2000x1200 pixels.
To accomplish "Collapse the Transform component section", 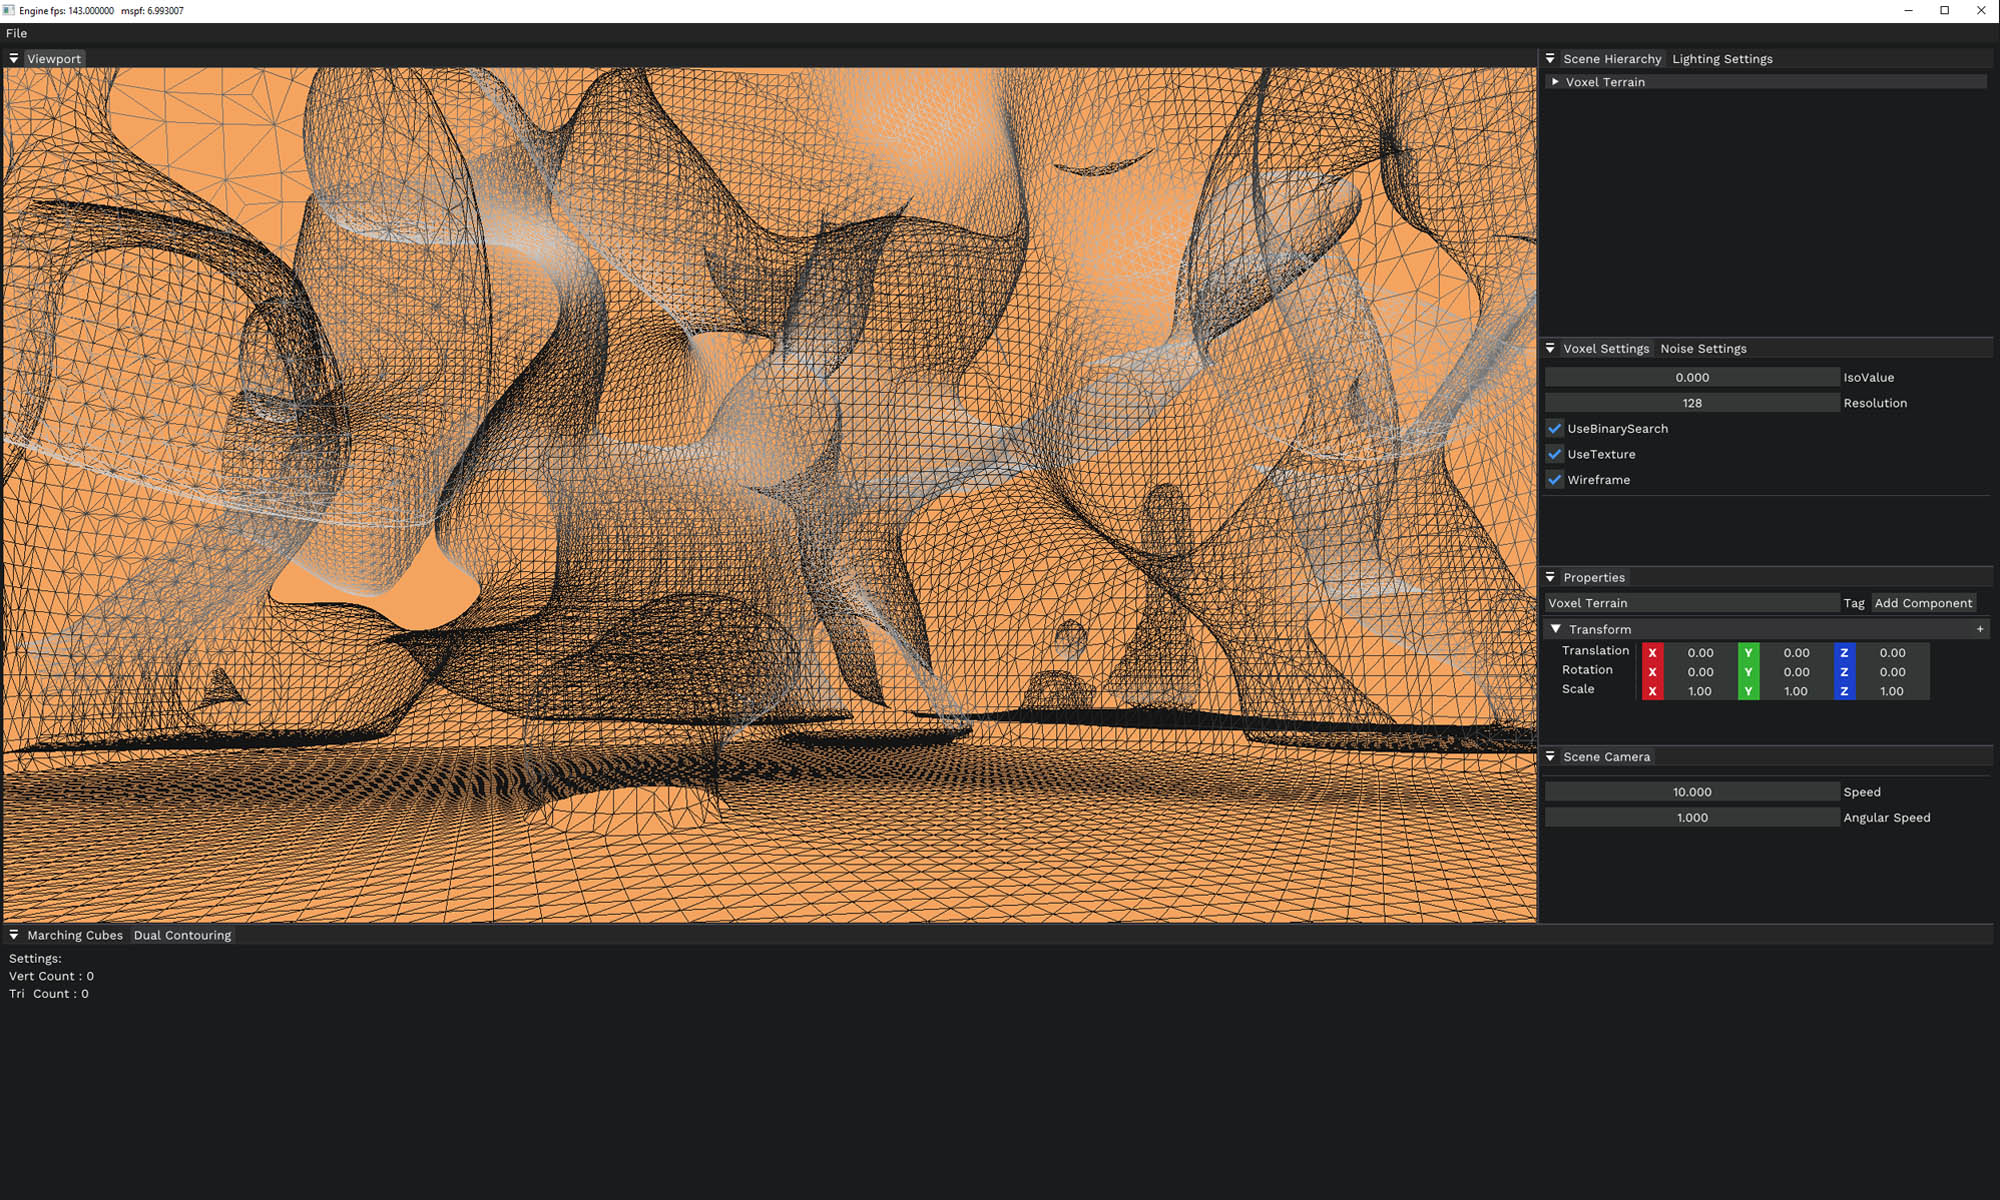I will click(x=1556, y=629).
